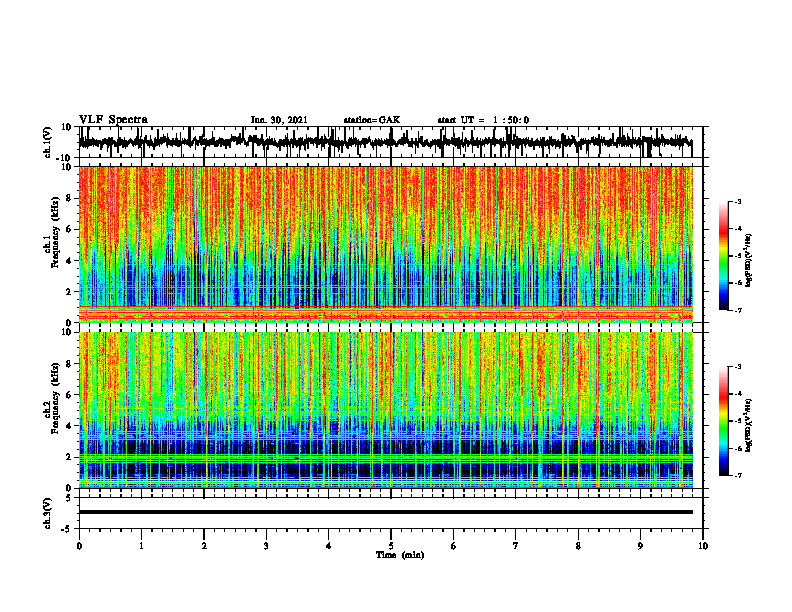Click the time axis tick label "7"

pos(516,546)
